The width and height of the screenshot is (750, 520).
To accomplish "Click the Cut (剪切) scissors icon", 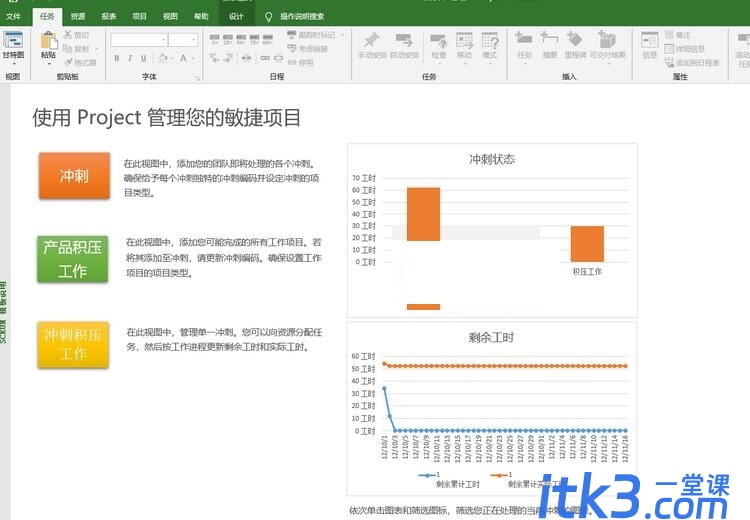I will coord(68,34).
